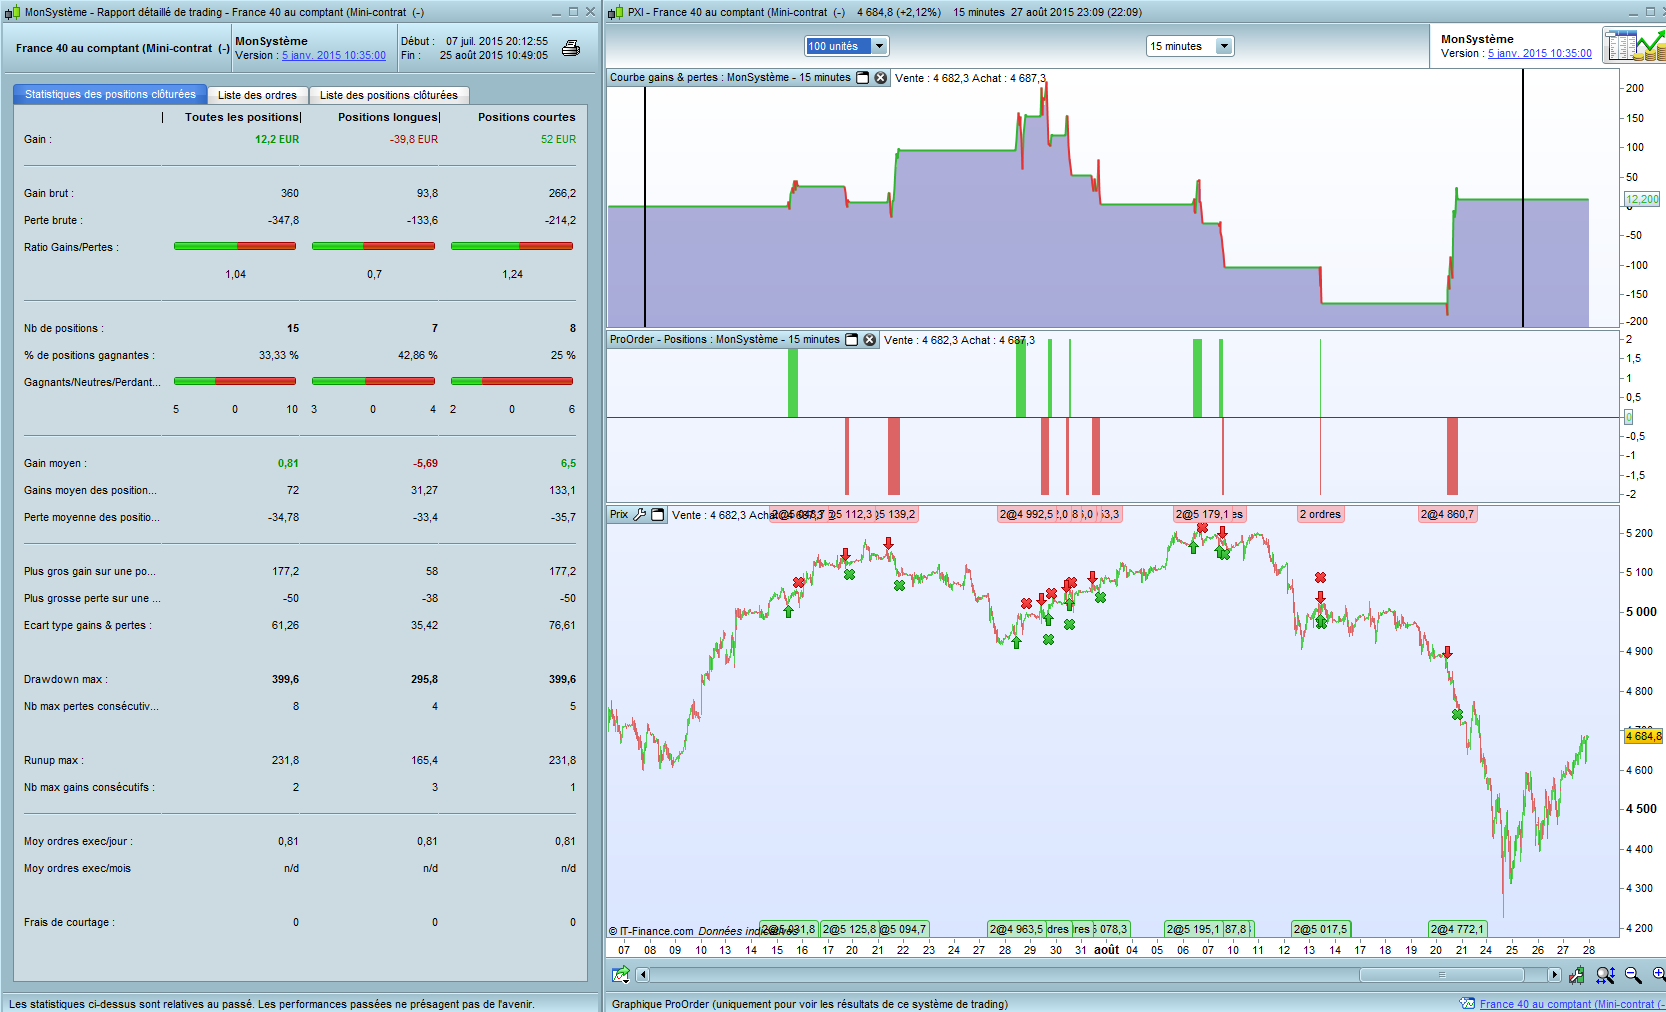The height and width of the screenshot is (1012, 1666).
Task: Click the horizontal chart scrollbar thumb
Action: point(1441,975)
